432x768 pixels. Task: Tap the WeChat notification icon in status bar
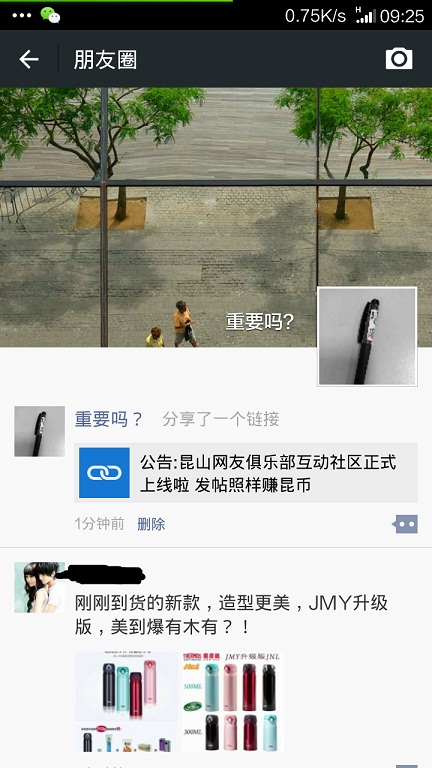(50, 15)
